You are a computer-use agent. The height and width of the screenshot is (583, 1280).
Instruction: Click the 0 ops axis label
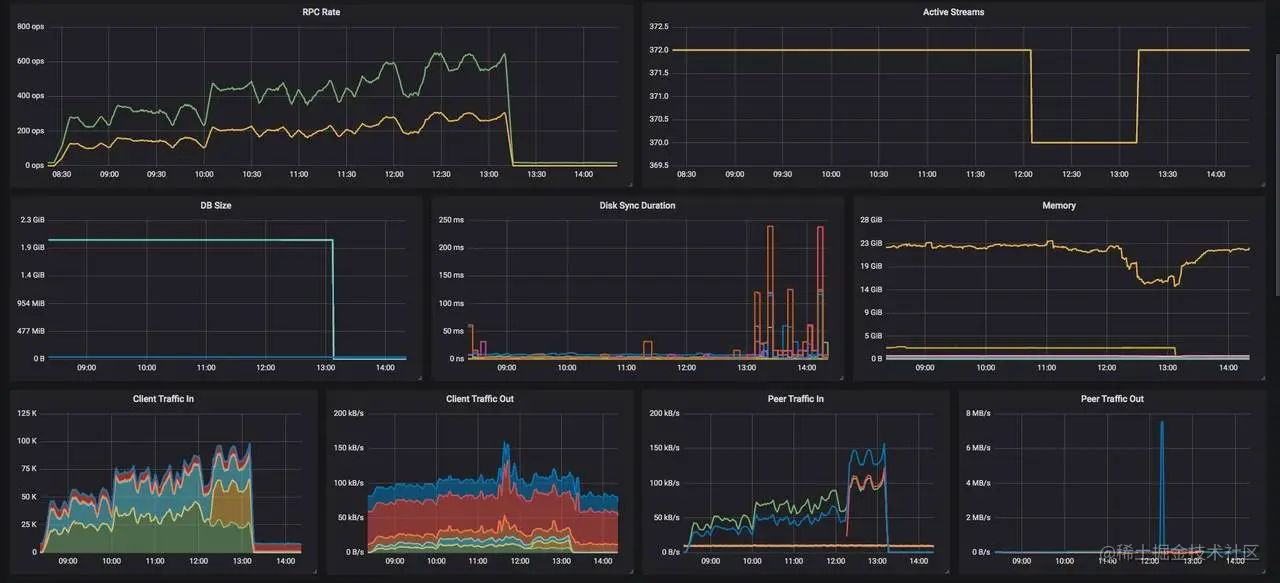(34, 165)
